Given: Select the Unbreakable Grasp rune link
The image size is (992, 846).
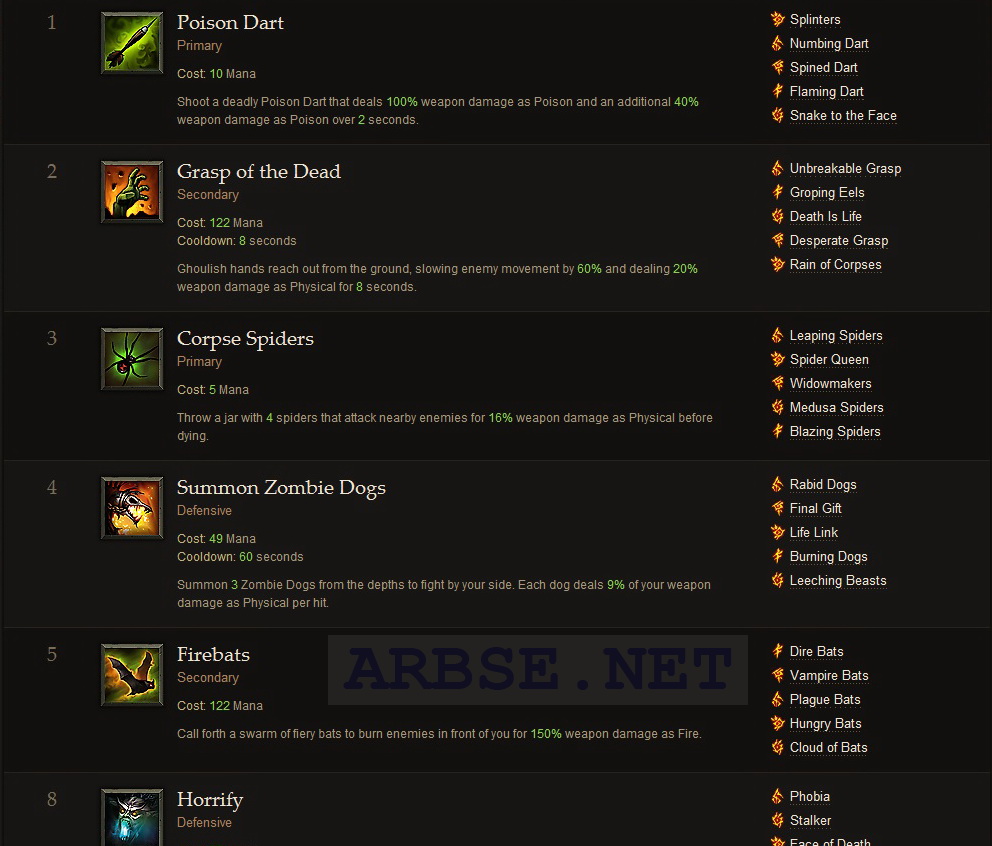Looking at the screenshot, I should click(845, 169).
